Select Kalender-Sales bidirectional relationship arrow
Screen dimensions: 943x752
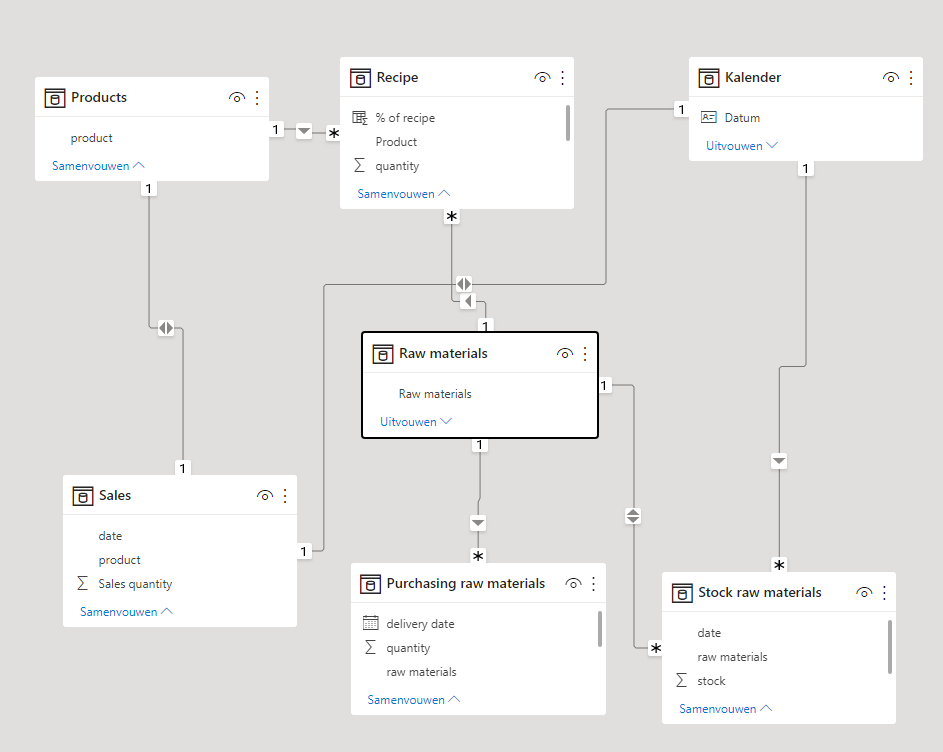click(464, 283)
